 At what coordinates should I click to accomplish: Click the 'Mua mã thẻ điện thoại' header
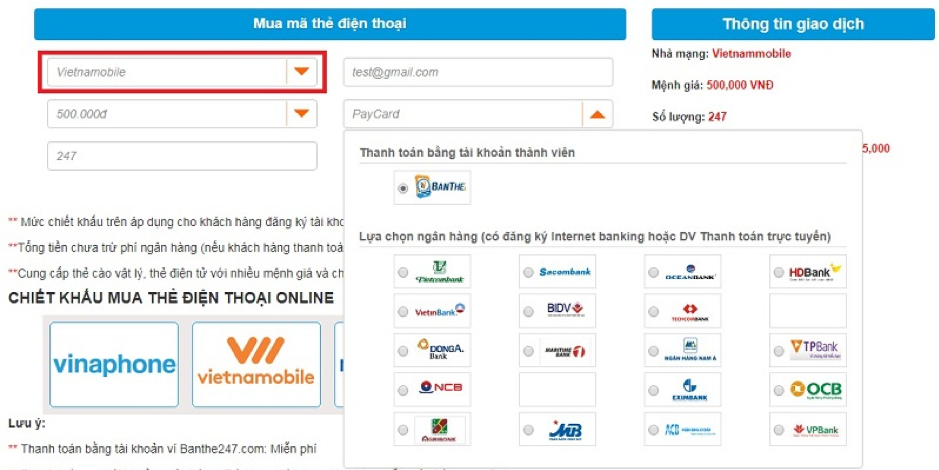330,23
